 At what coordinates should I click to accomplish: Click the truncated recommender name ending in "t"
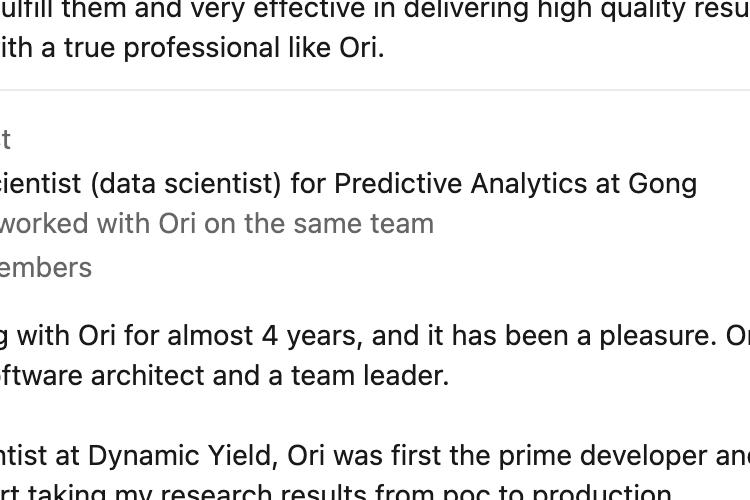[x=5, y=140]
